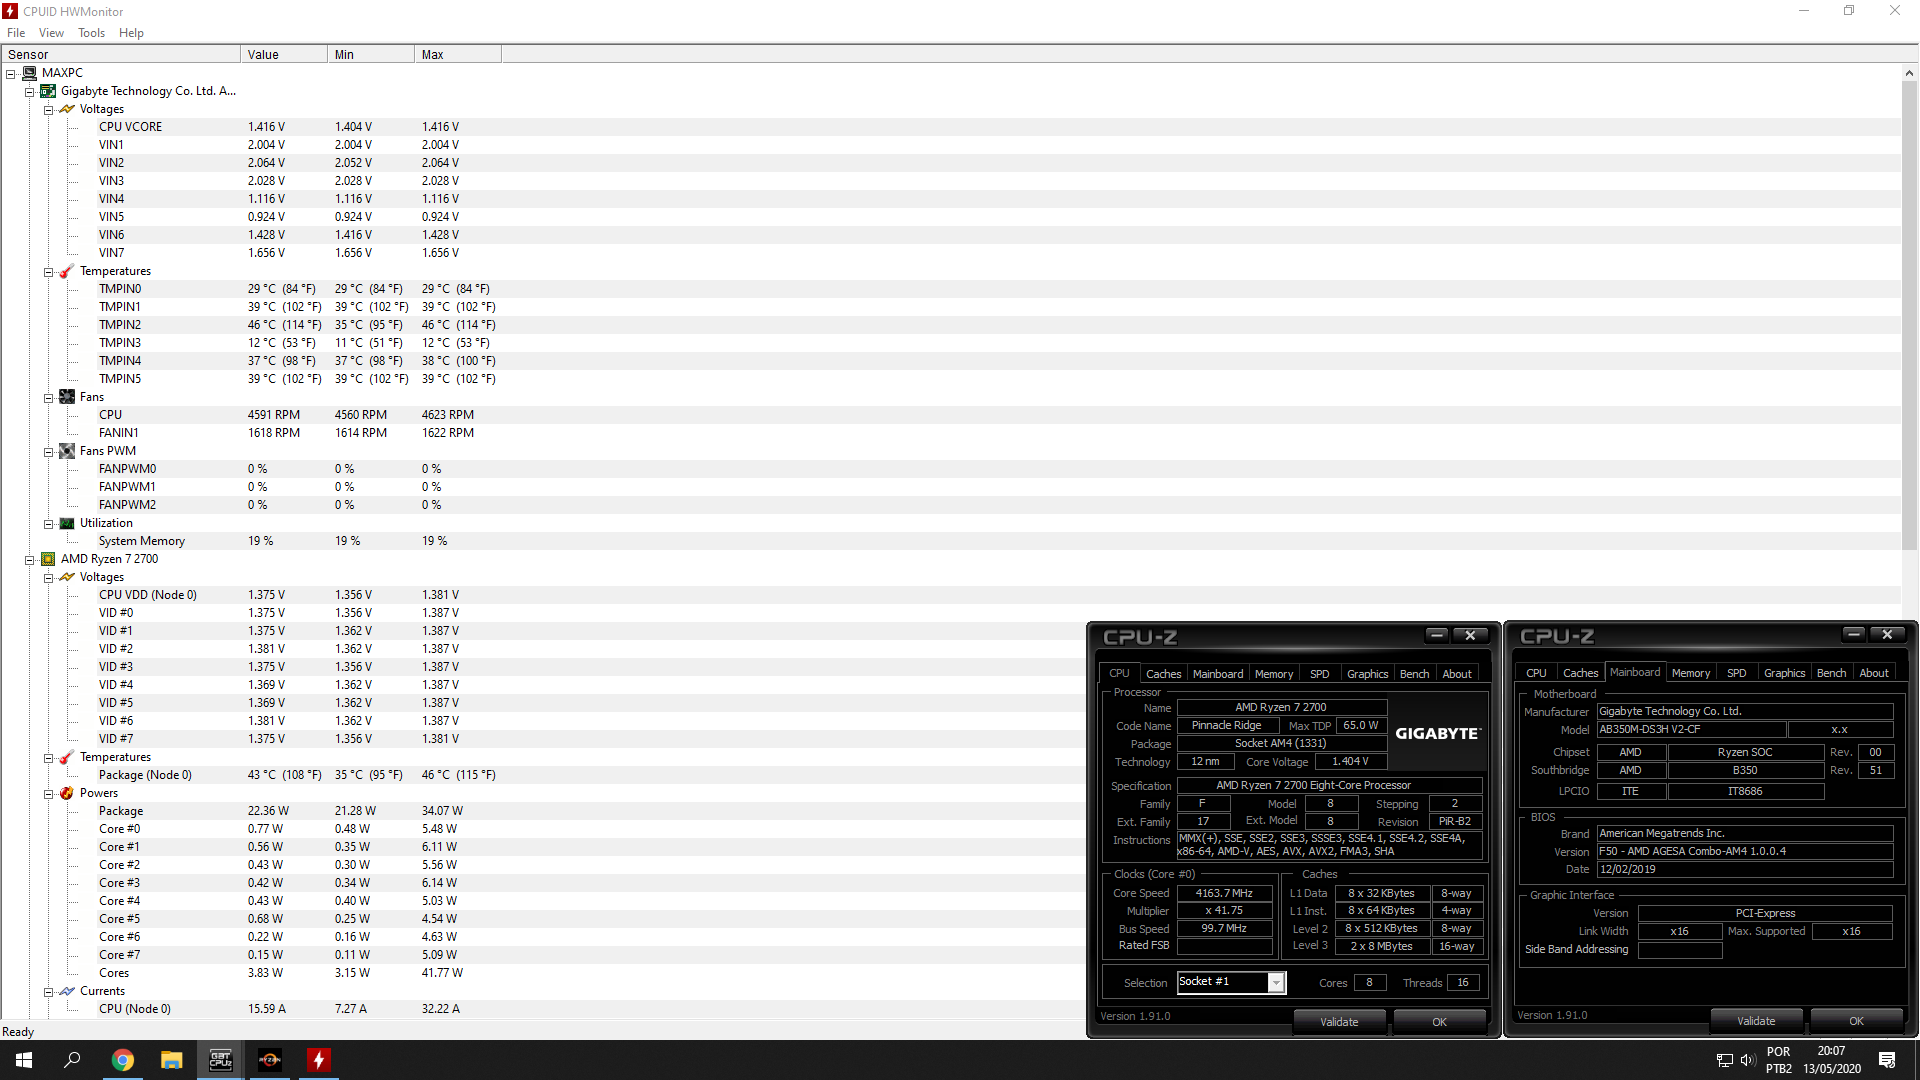Screen dimensions: 1920x1080
Task: Click the HWMonitor vertical scrollbar thumb
Action: click(x=1909, y=315)
